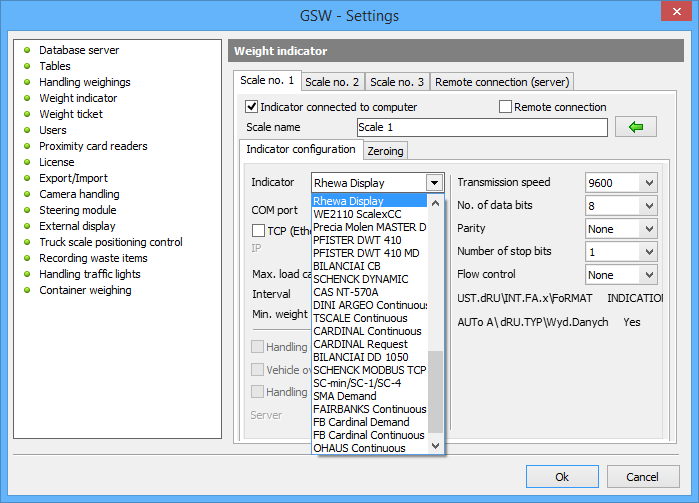Toggle Indicator connected to computer checkbox

252,107
